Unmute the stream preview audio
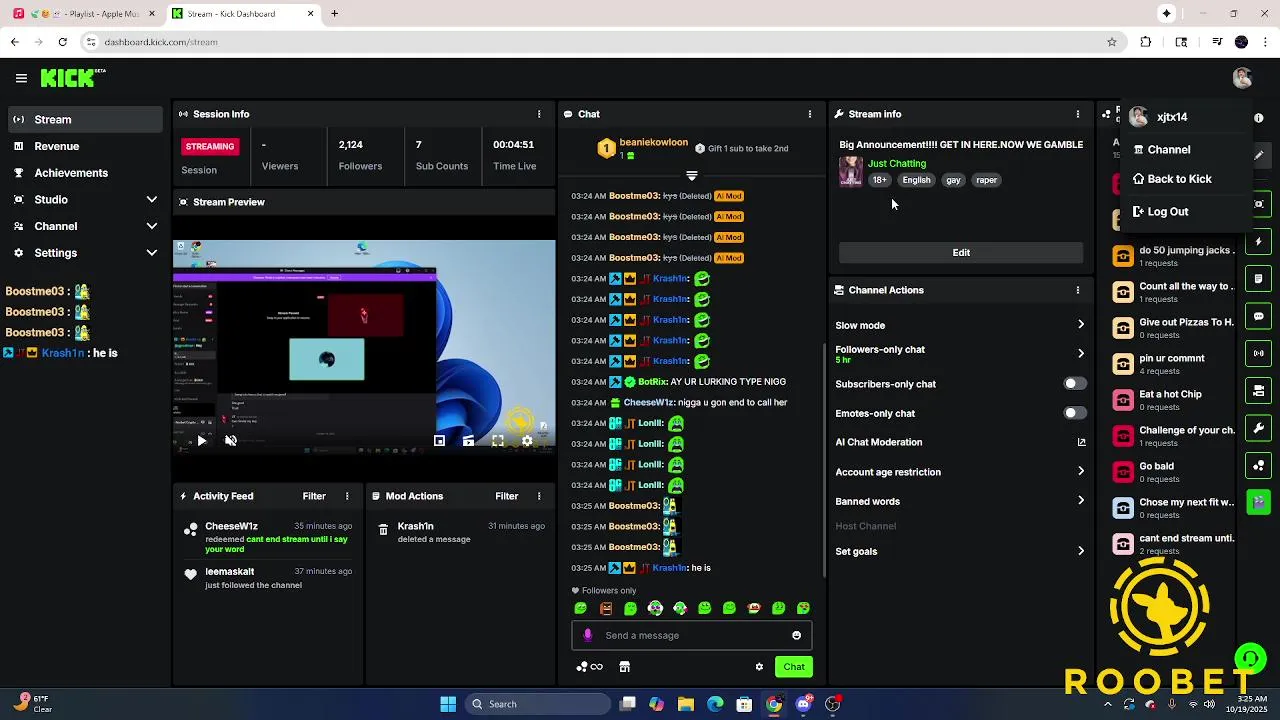 (x=231, y=440)
